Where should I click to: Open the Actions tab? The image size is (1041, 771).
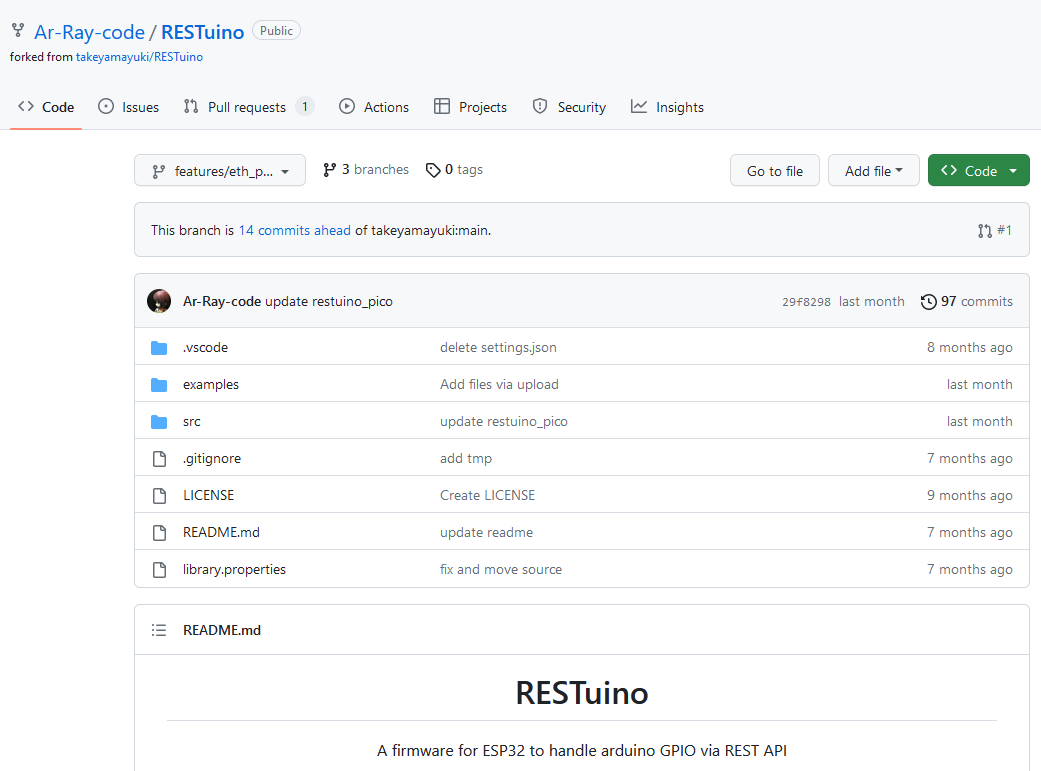[x=374, y=107]
